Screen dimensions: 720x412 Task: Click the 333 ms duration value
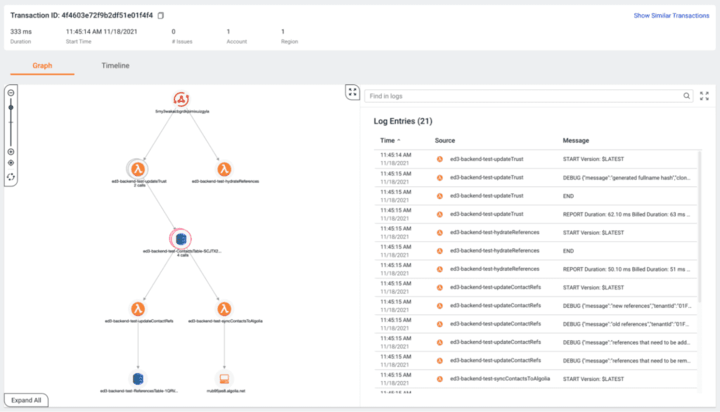21,32
